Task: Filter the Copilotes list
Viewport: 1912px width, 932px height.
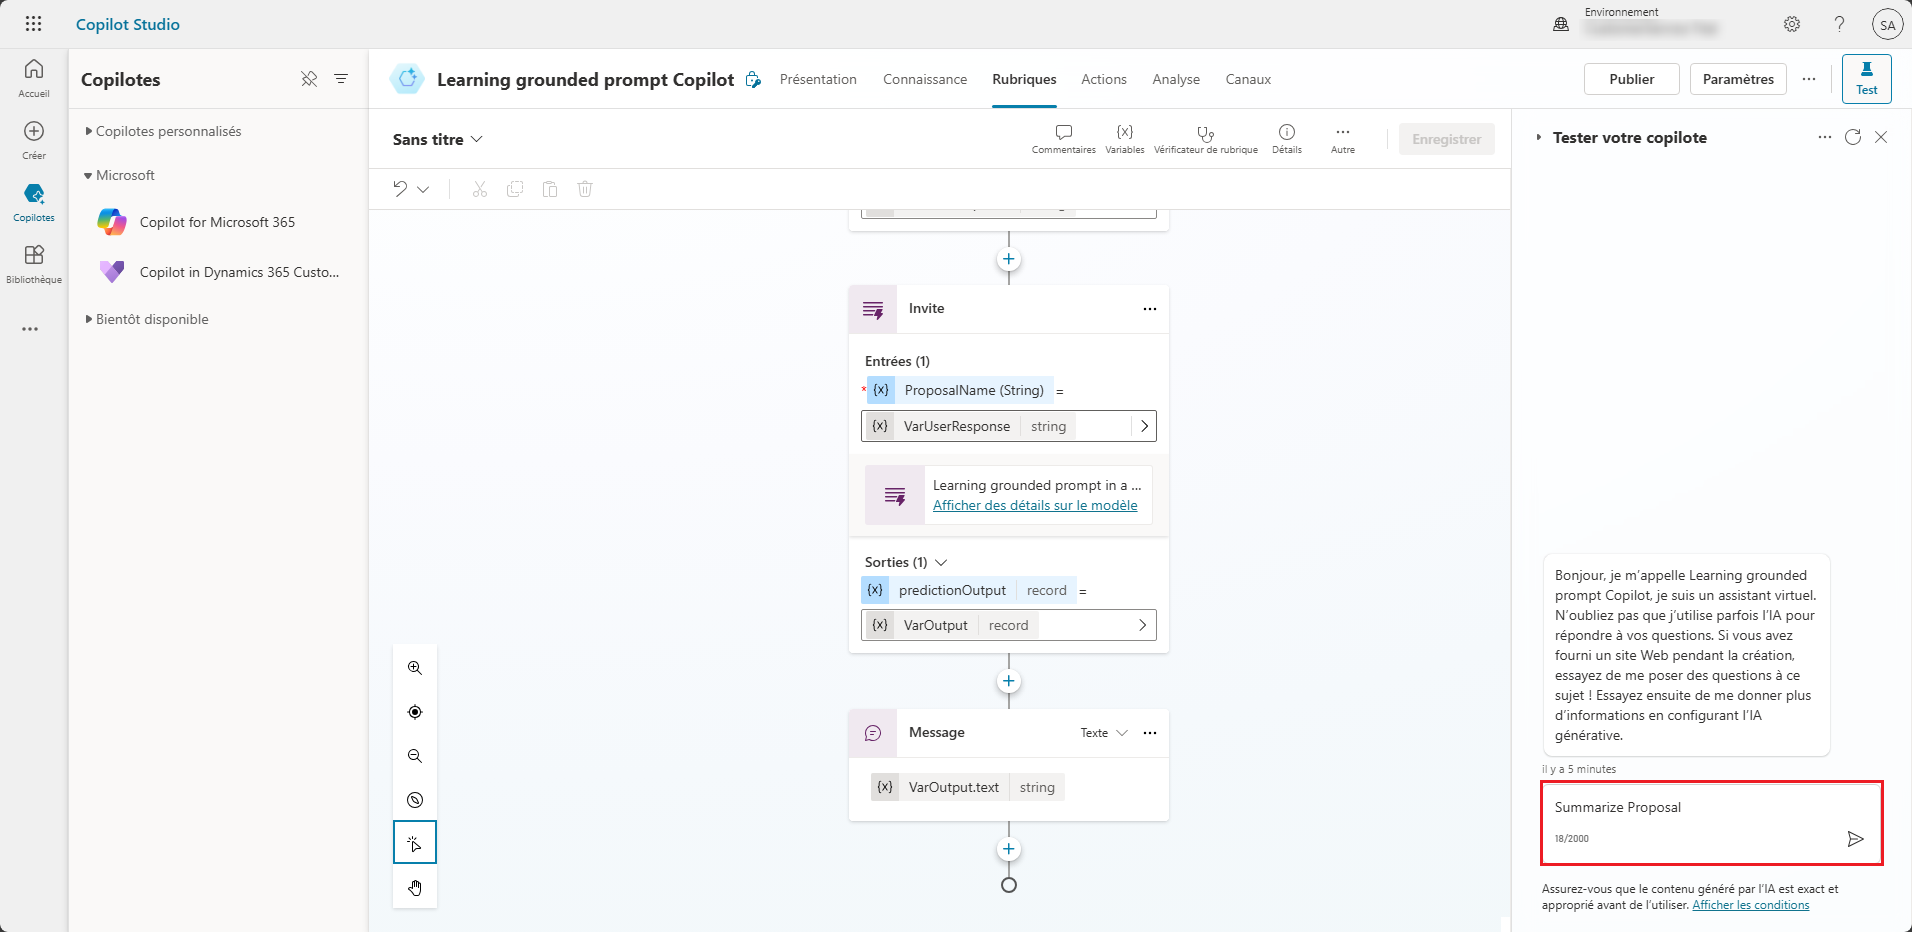Action: [341, 79]
